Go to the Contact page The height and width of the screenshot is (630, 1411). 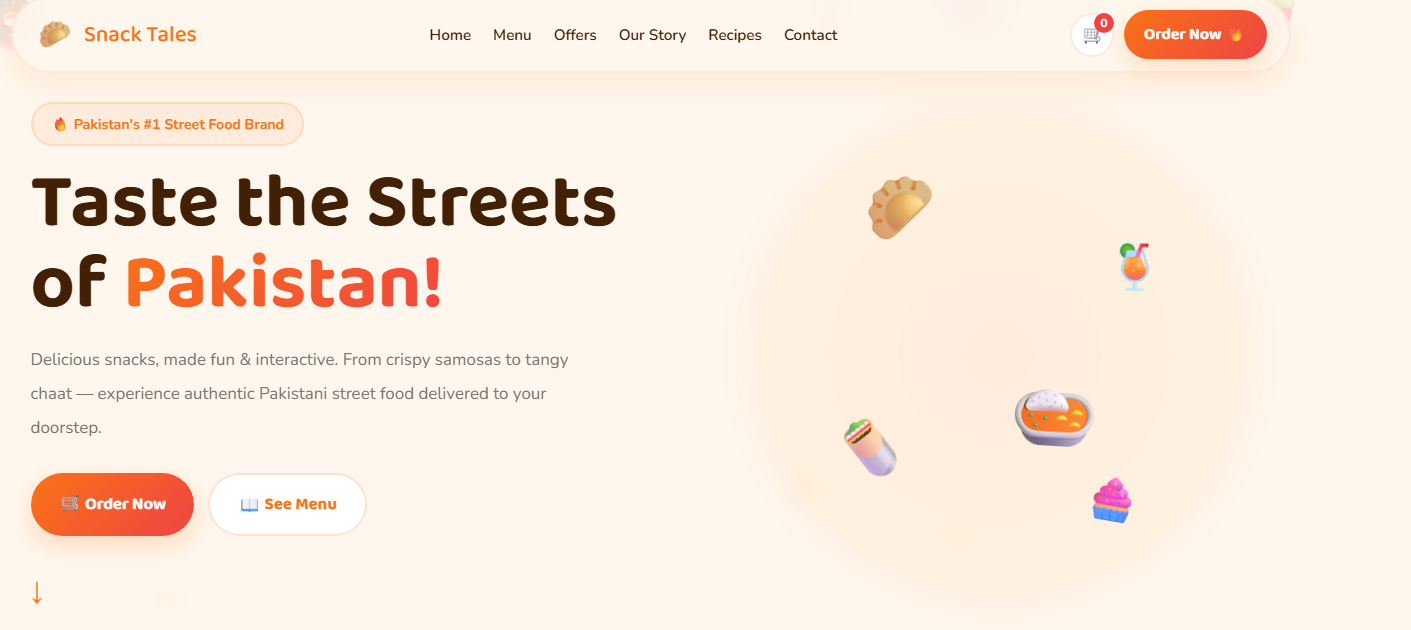(x=810, y=35)
